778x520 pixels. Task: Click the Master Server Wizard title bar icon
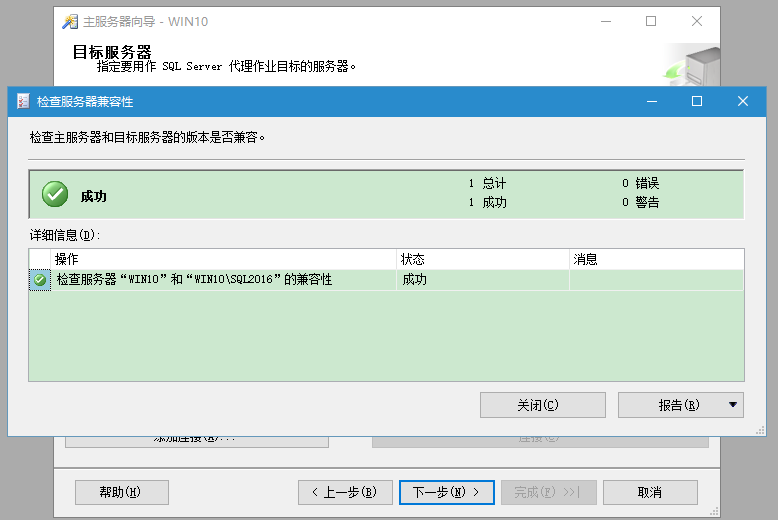70,21
